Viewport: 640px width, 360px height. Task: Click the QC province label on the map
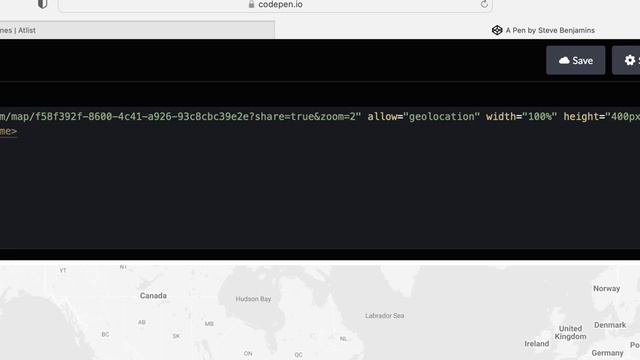(x=299, y=355)
